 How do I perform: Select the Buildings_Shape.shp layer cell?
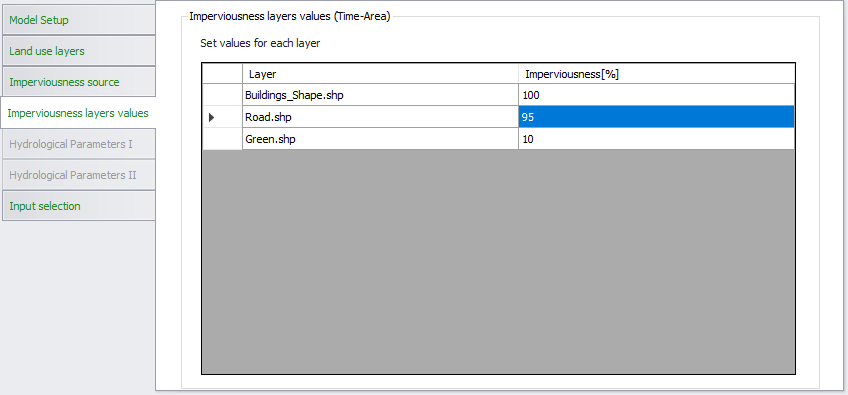coord(380,95)
